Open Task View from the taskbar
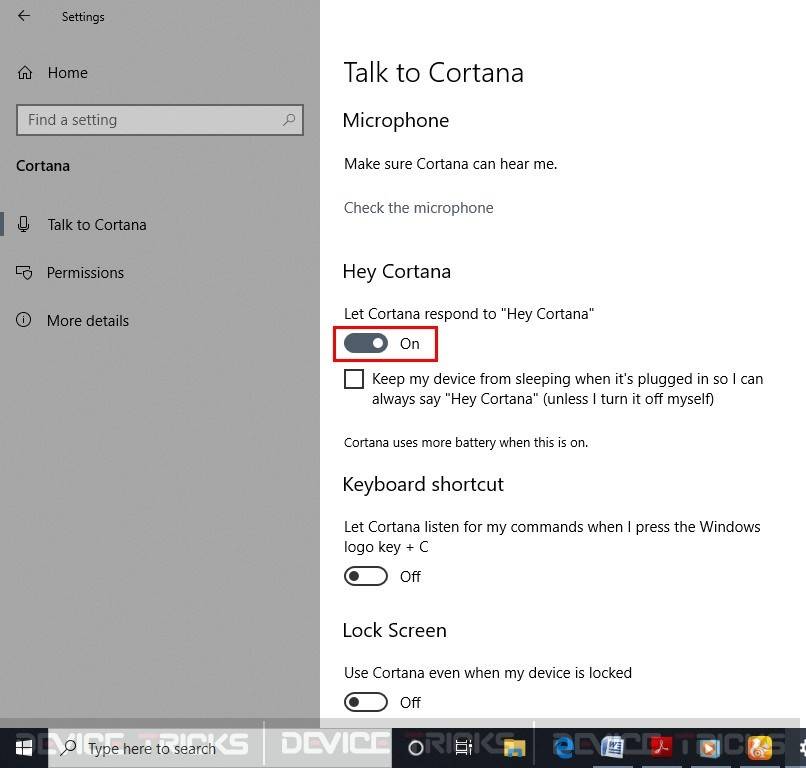806x768 pixels. 463,747
